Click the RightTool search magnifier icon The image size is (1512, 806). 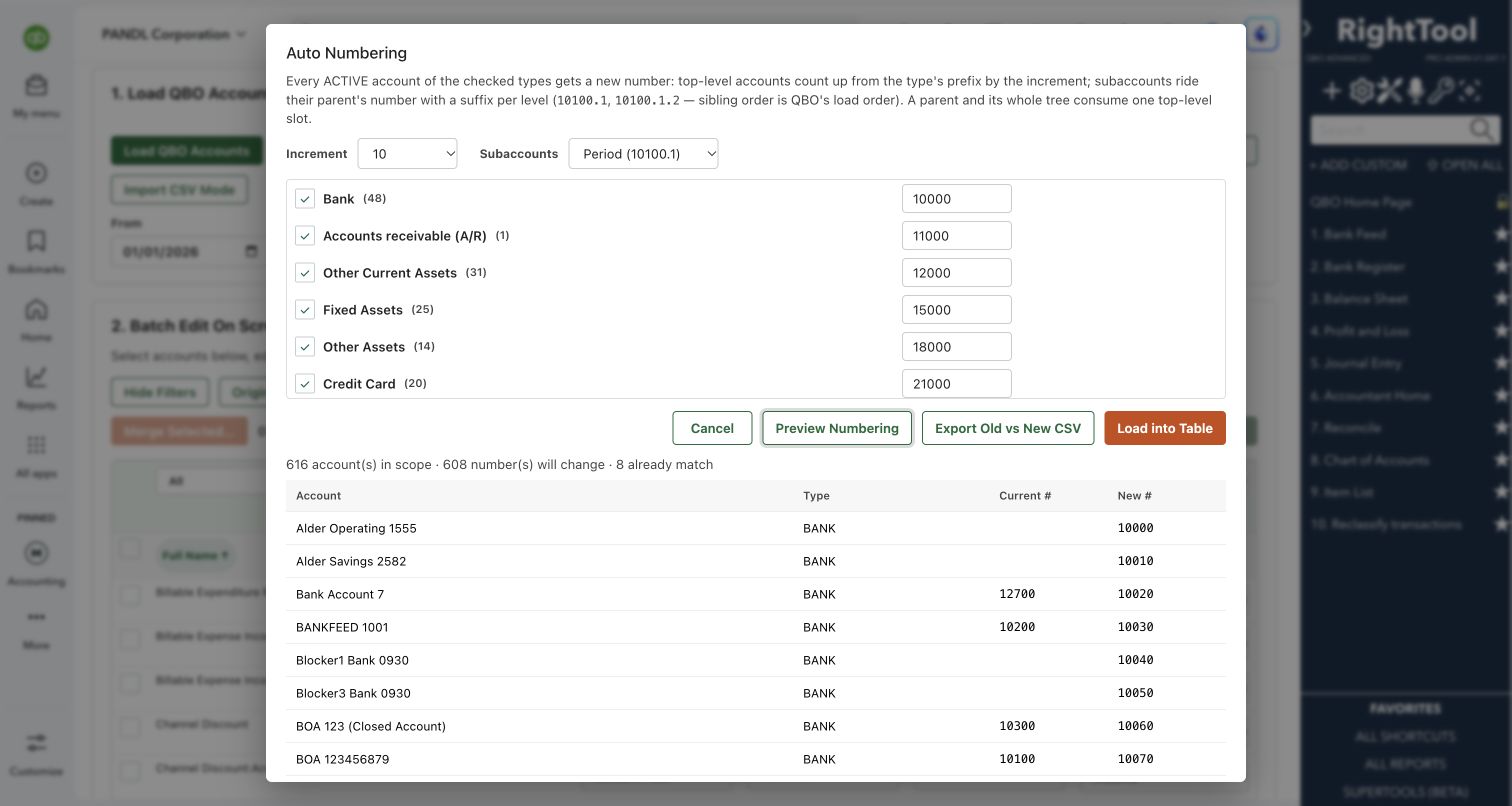(1481, 130)
